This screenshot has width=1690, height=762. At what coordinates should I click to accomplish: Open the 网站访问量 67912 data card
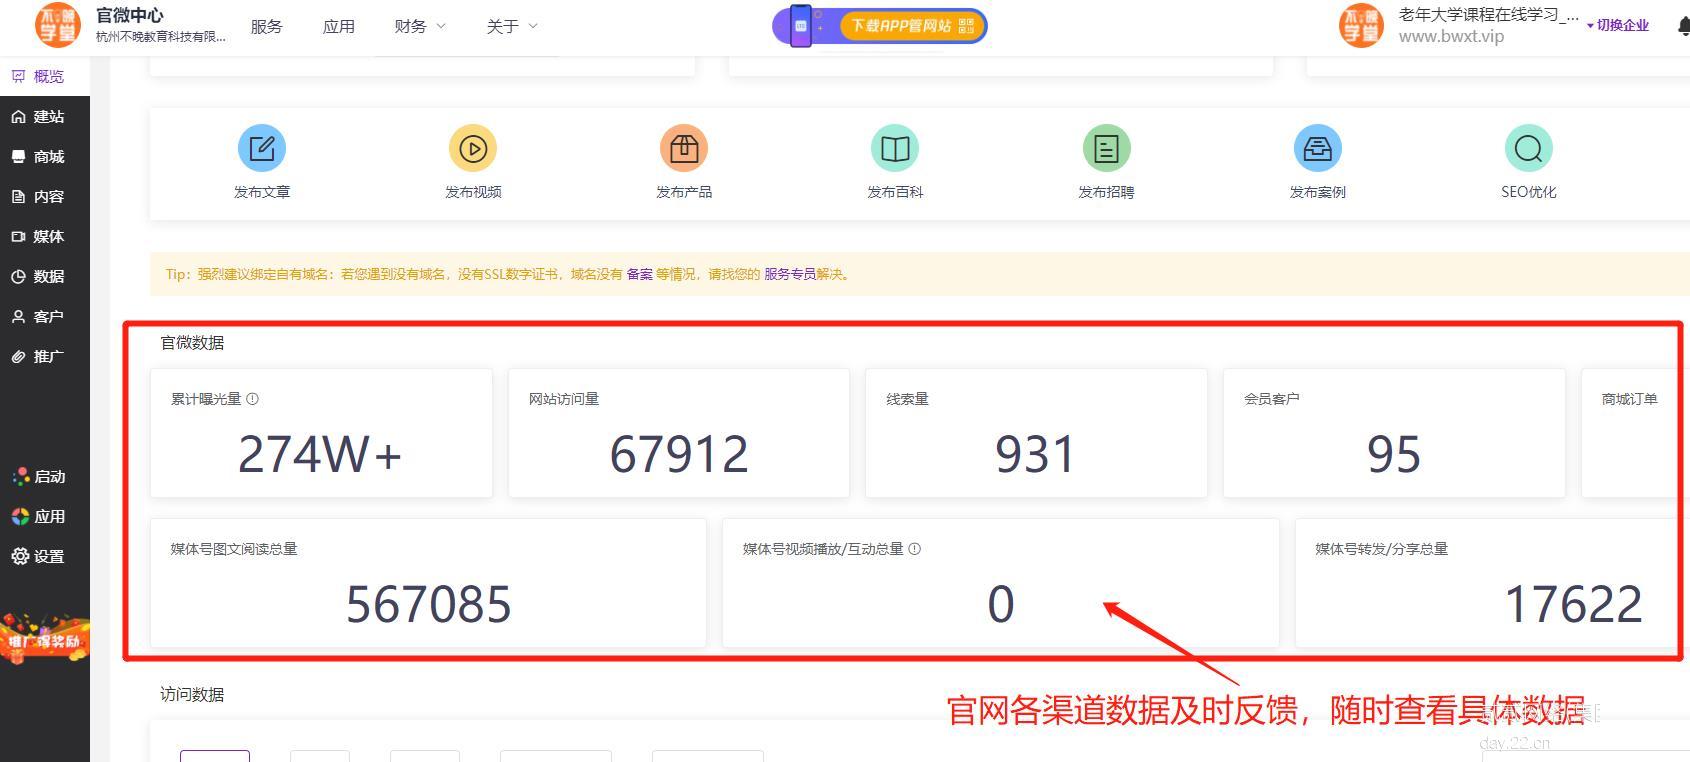(678, 434)
